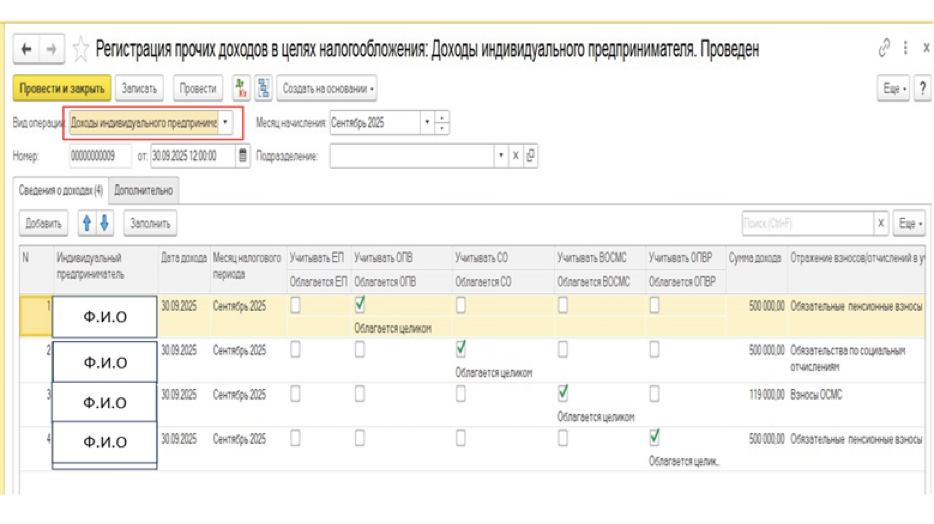The width and height of the screenshot is (934, 524).
Task: Add document to favorites with star icon
Action: pyautogui.click(x=81, y=49)
